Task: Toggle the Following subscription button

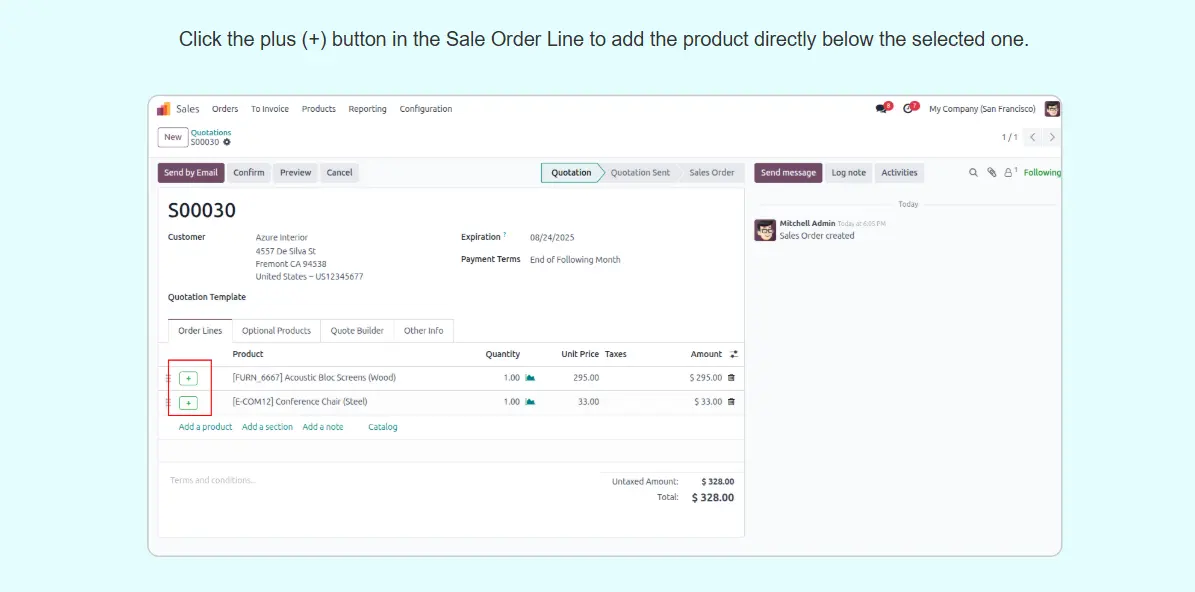Action: coord(1041,173)
